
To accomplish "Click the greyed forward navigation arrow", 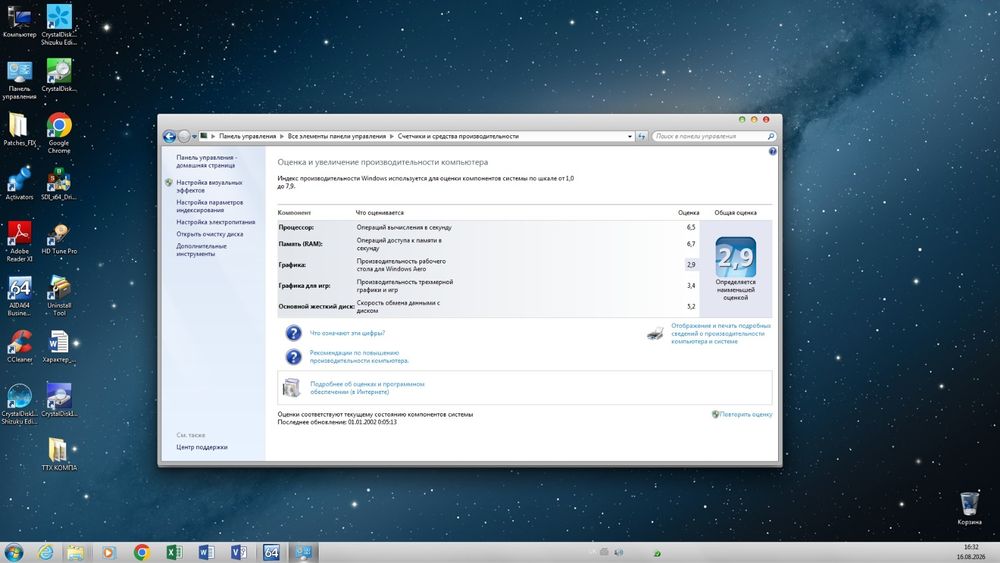I will tap(184, 136).
